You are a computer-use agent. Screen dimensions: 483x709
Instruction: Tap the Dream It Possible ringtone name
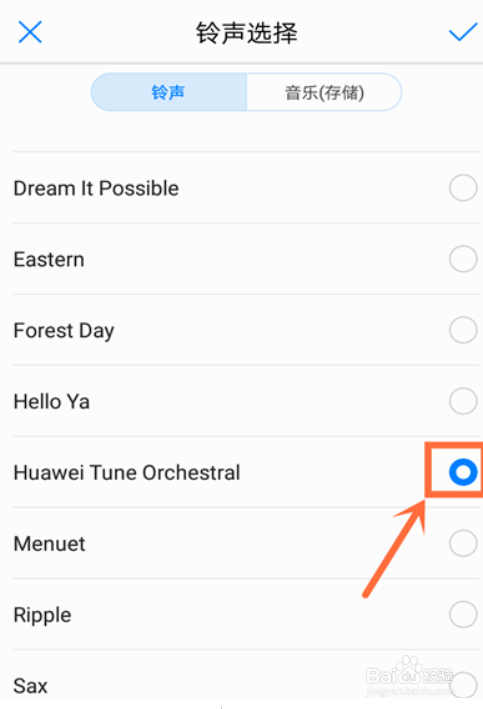point(96,188)
